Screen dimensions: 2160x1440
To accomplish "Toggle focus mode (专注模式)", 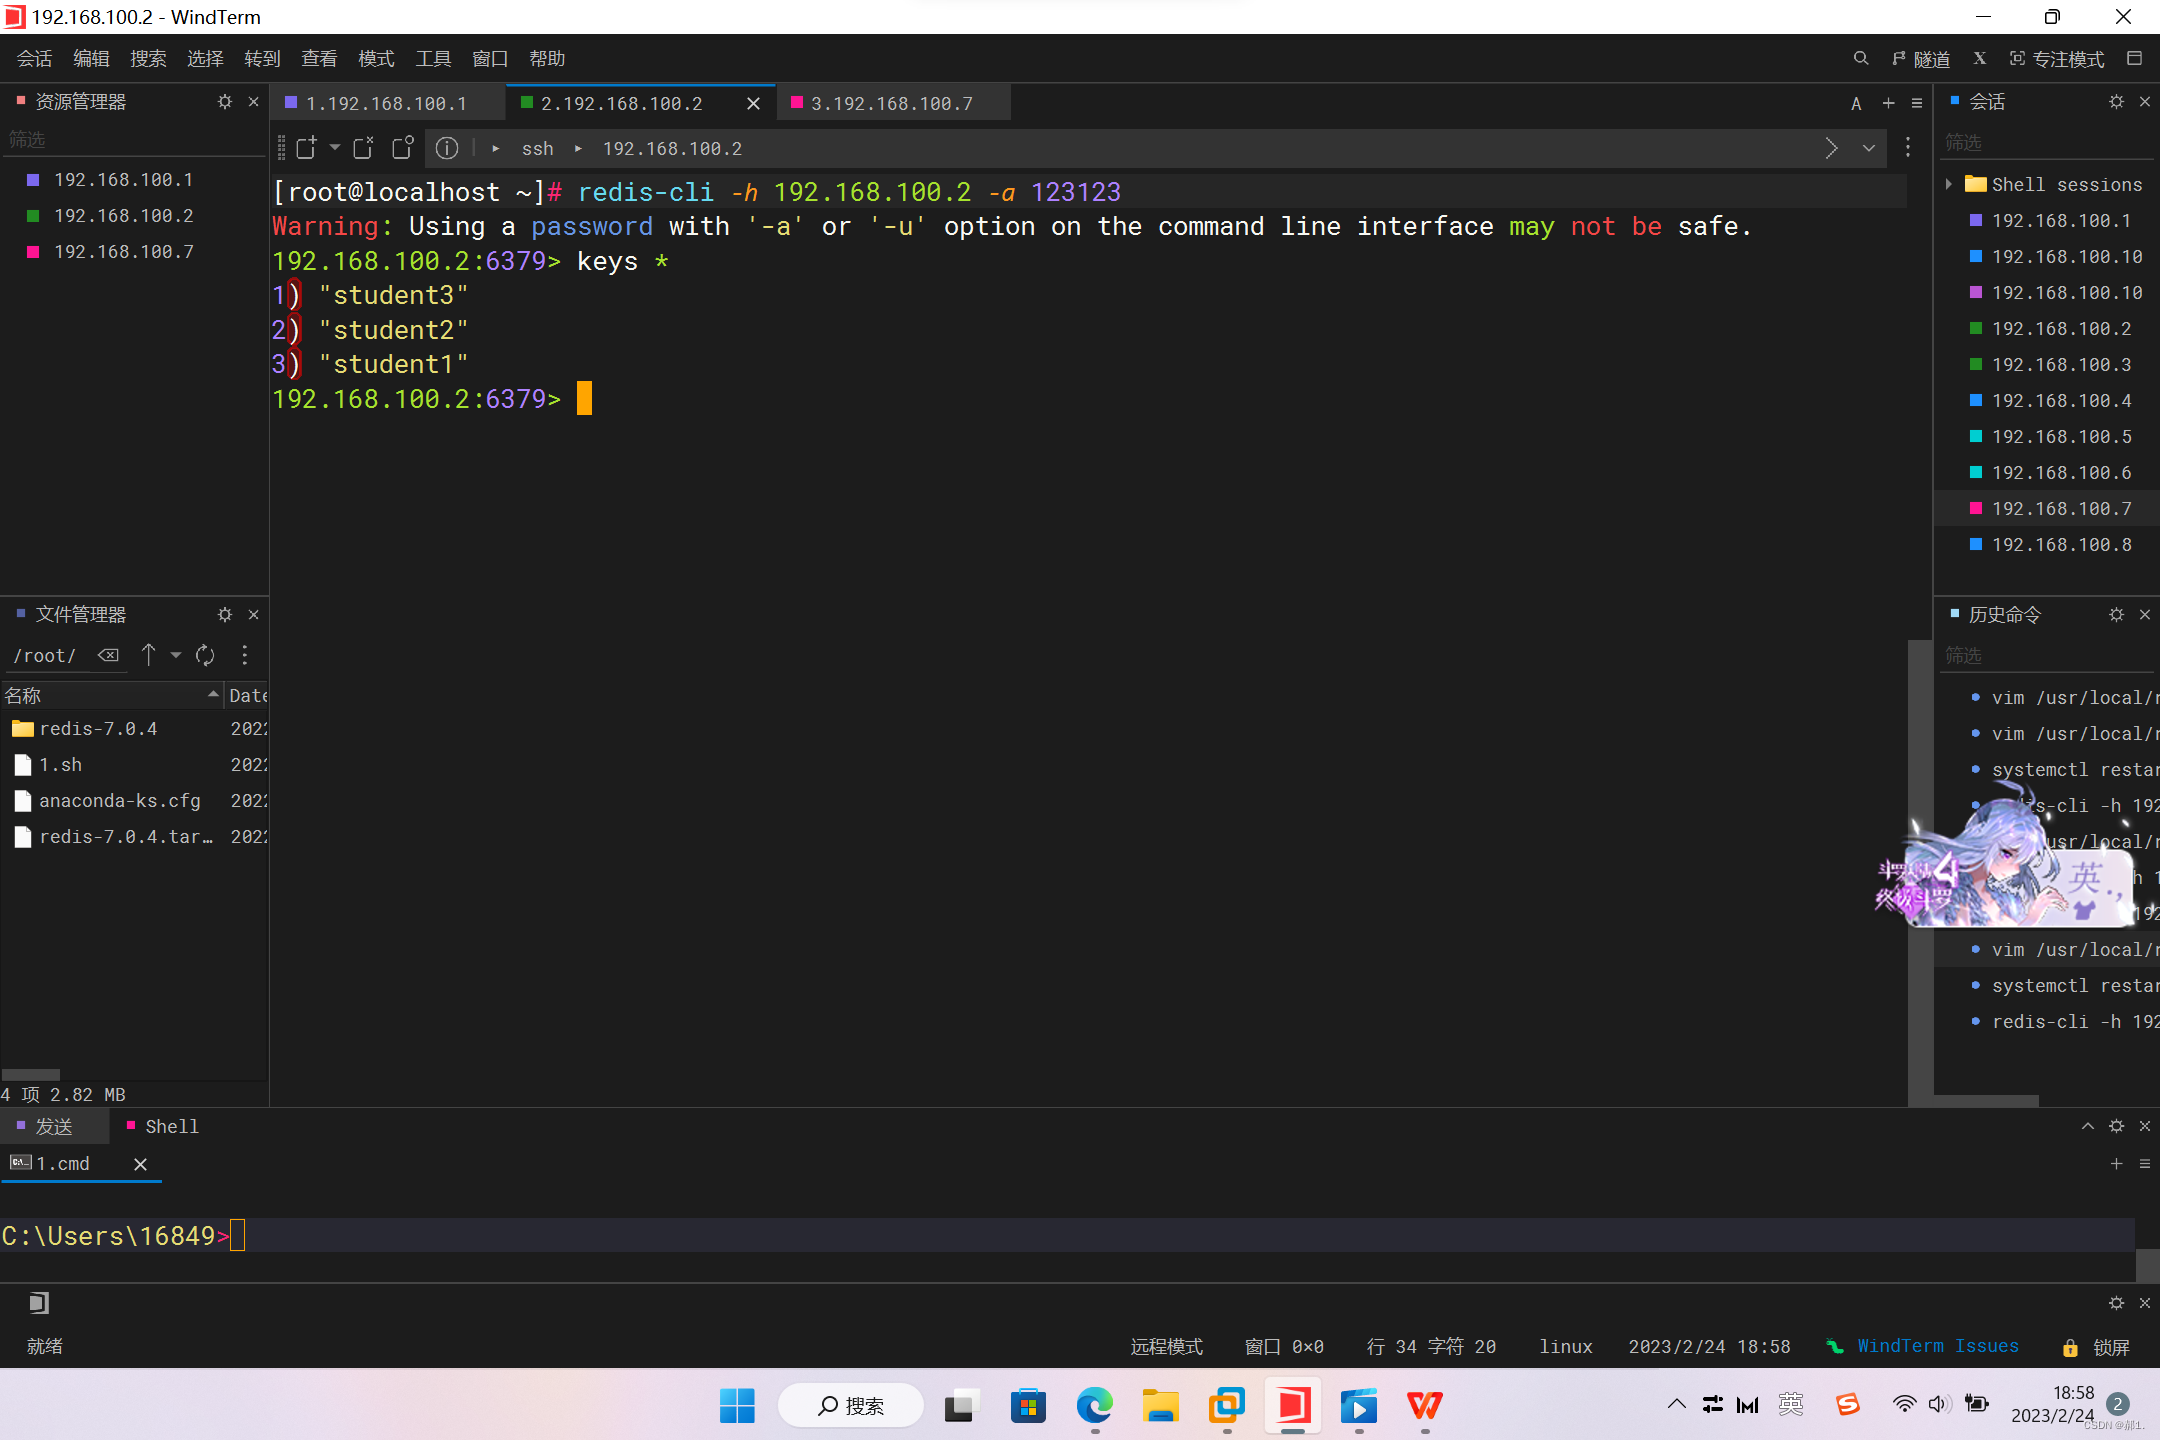I will (2057, 59).
